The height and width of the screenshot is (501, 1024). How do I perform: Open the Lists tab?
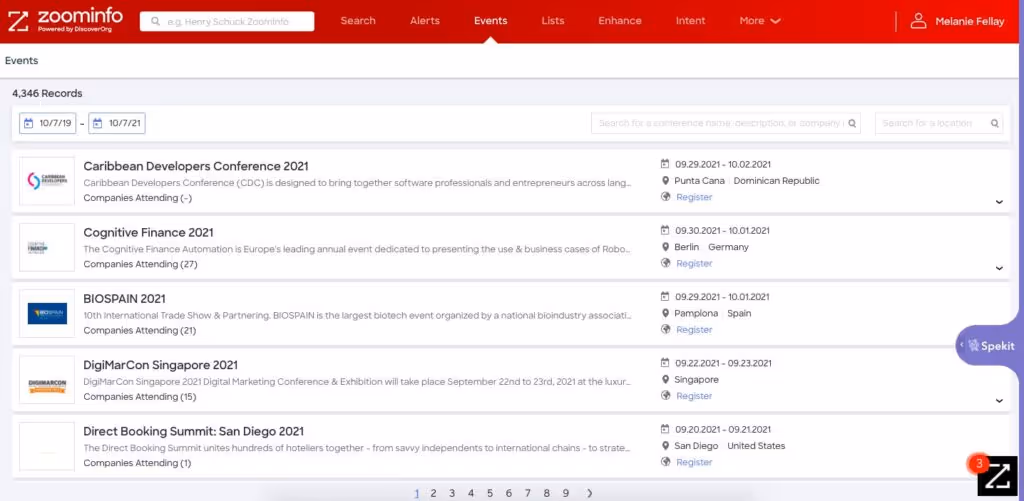point(552,21)
